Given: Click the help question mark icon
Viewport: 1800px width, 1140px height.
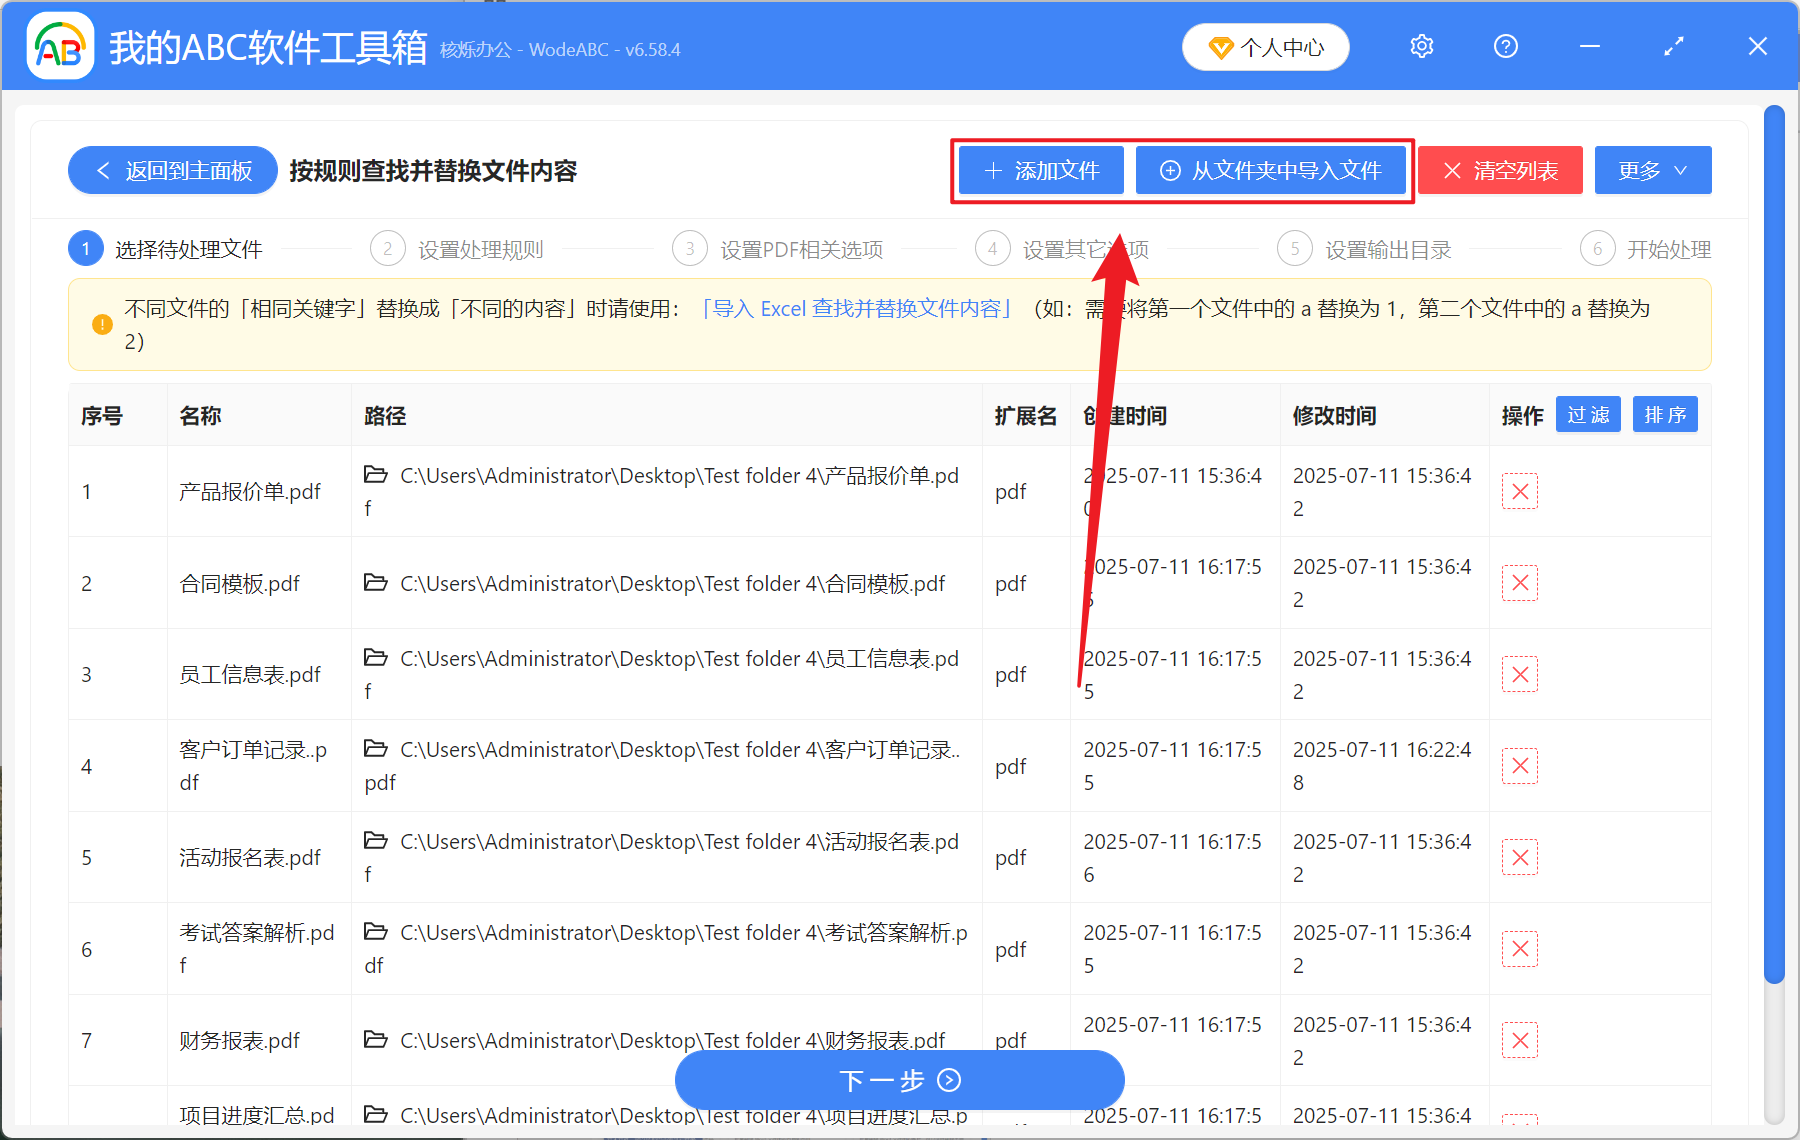Looking at the screenshot, I should 1505,46.
